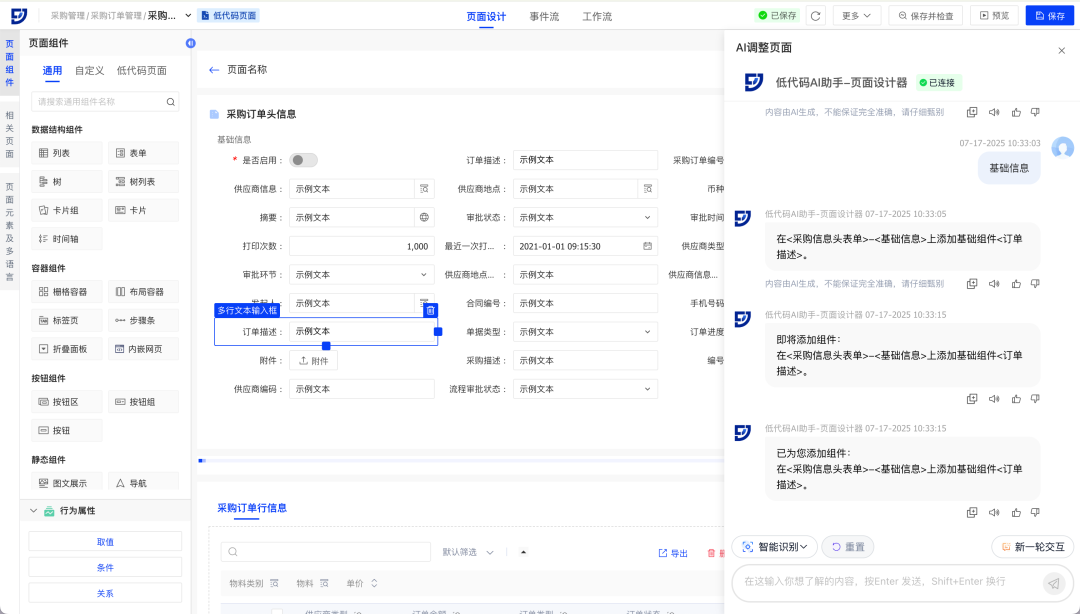The width and height of the screenshot is (1080, 614).
Task: Click the AI chat message input field
Action: tap(885, 581)
